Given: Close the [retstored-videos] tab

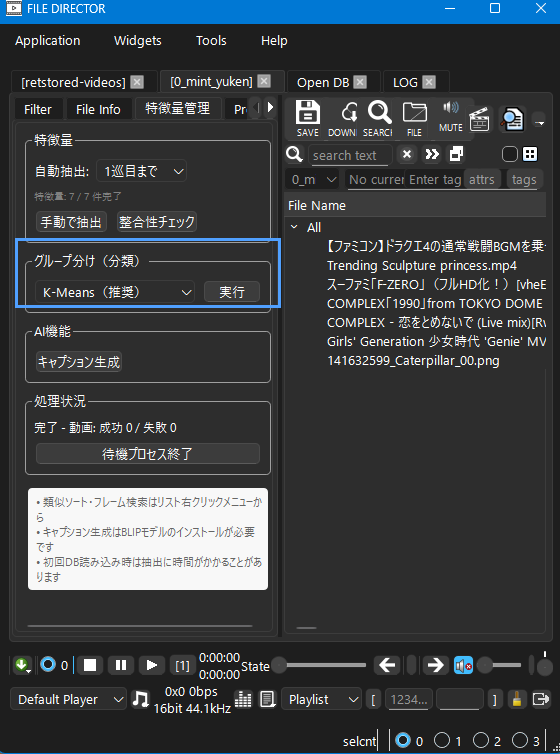Looking at the screenshot, I should (x=137, y=82).
